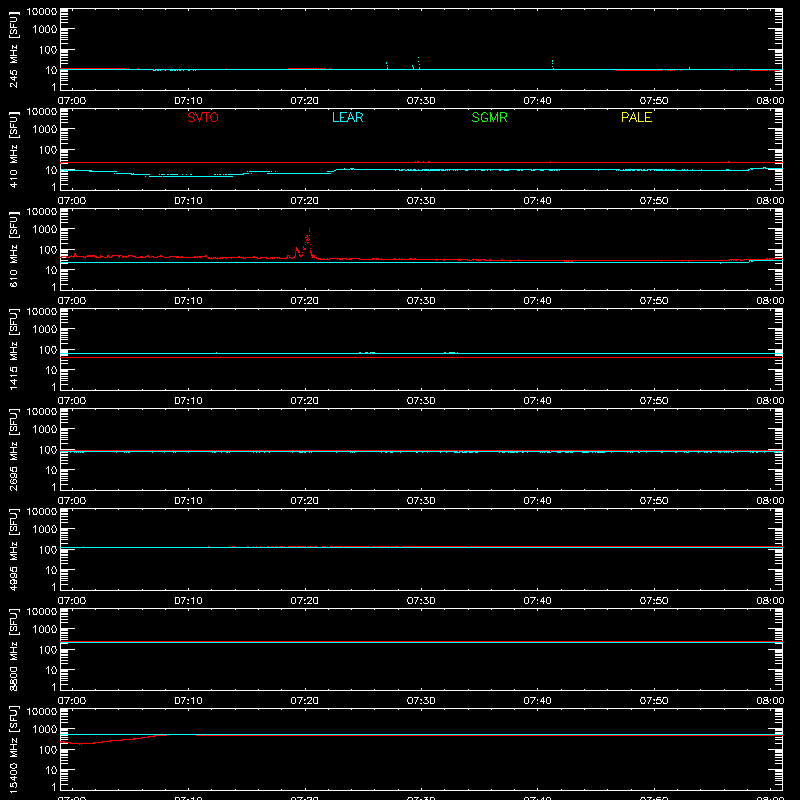Click the 07:50 tick label under 8800 MHz panel

654,701
